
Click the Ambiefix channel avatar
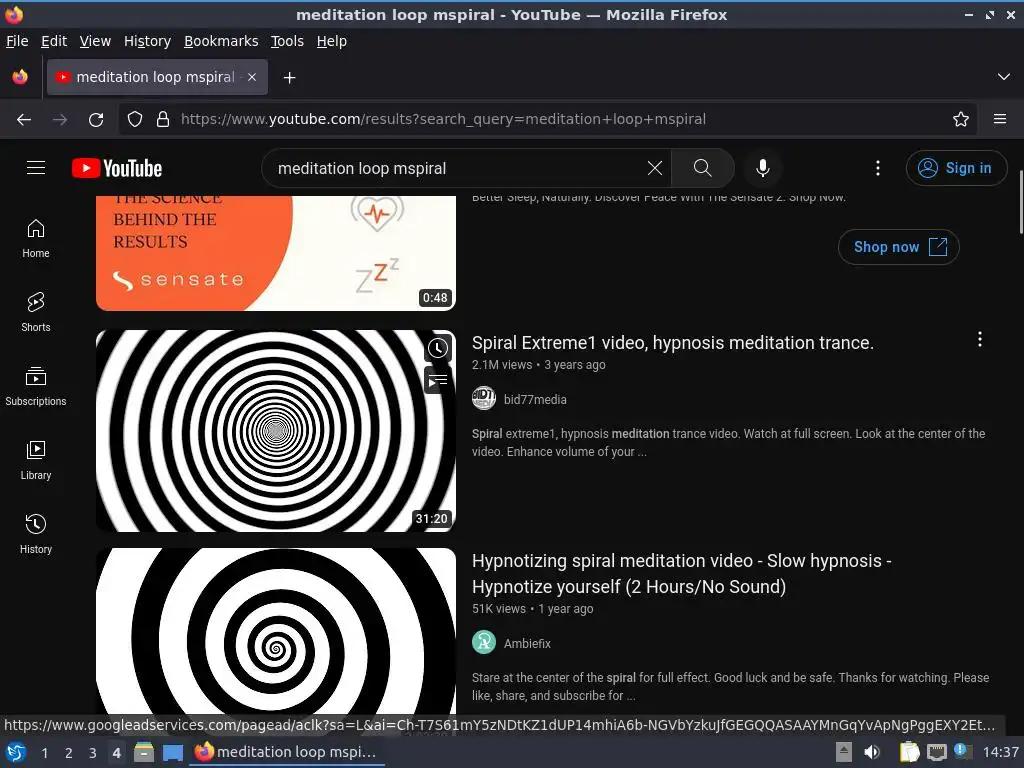(484, 643)
